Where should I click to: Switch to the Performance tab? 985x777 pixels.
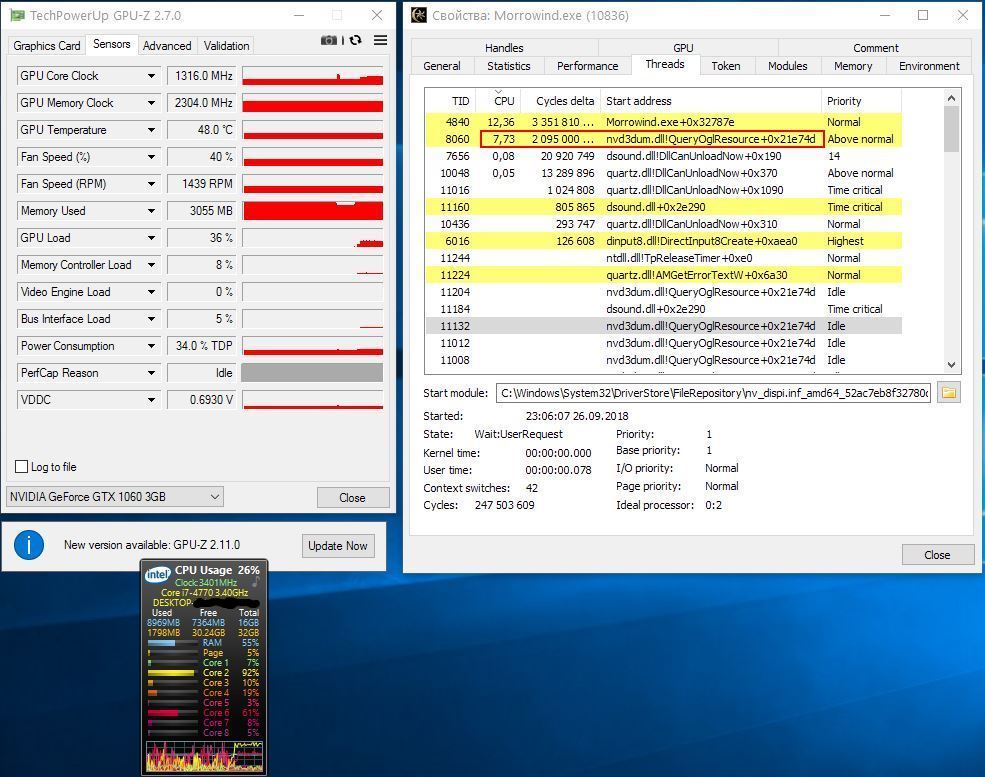coord(587,66)
